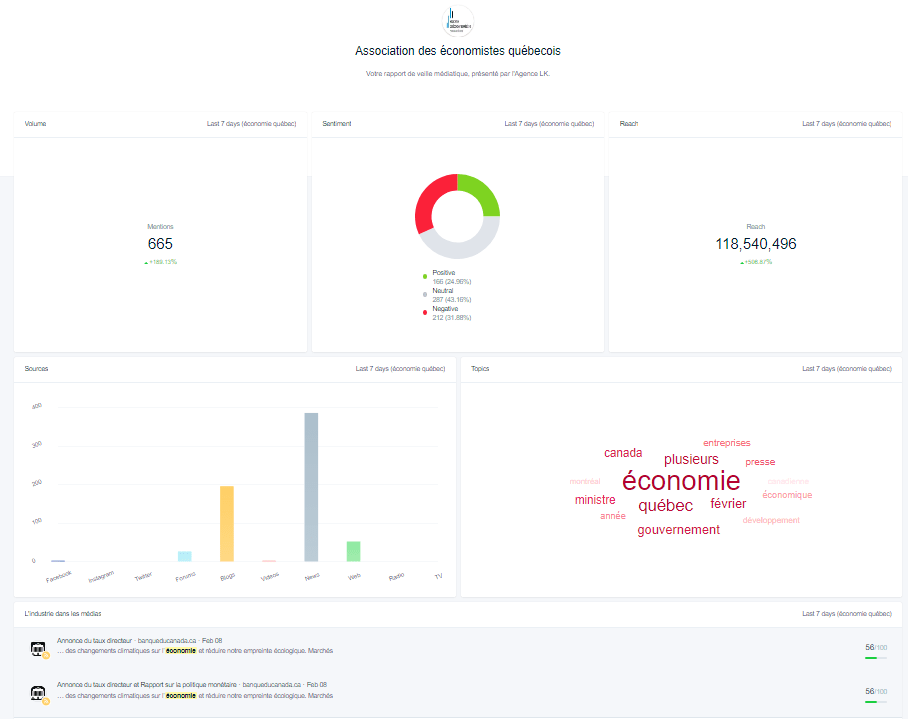Click the green up arrow under Reach
The height and width of the screenshot is (719, 908).
742,262
